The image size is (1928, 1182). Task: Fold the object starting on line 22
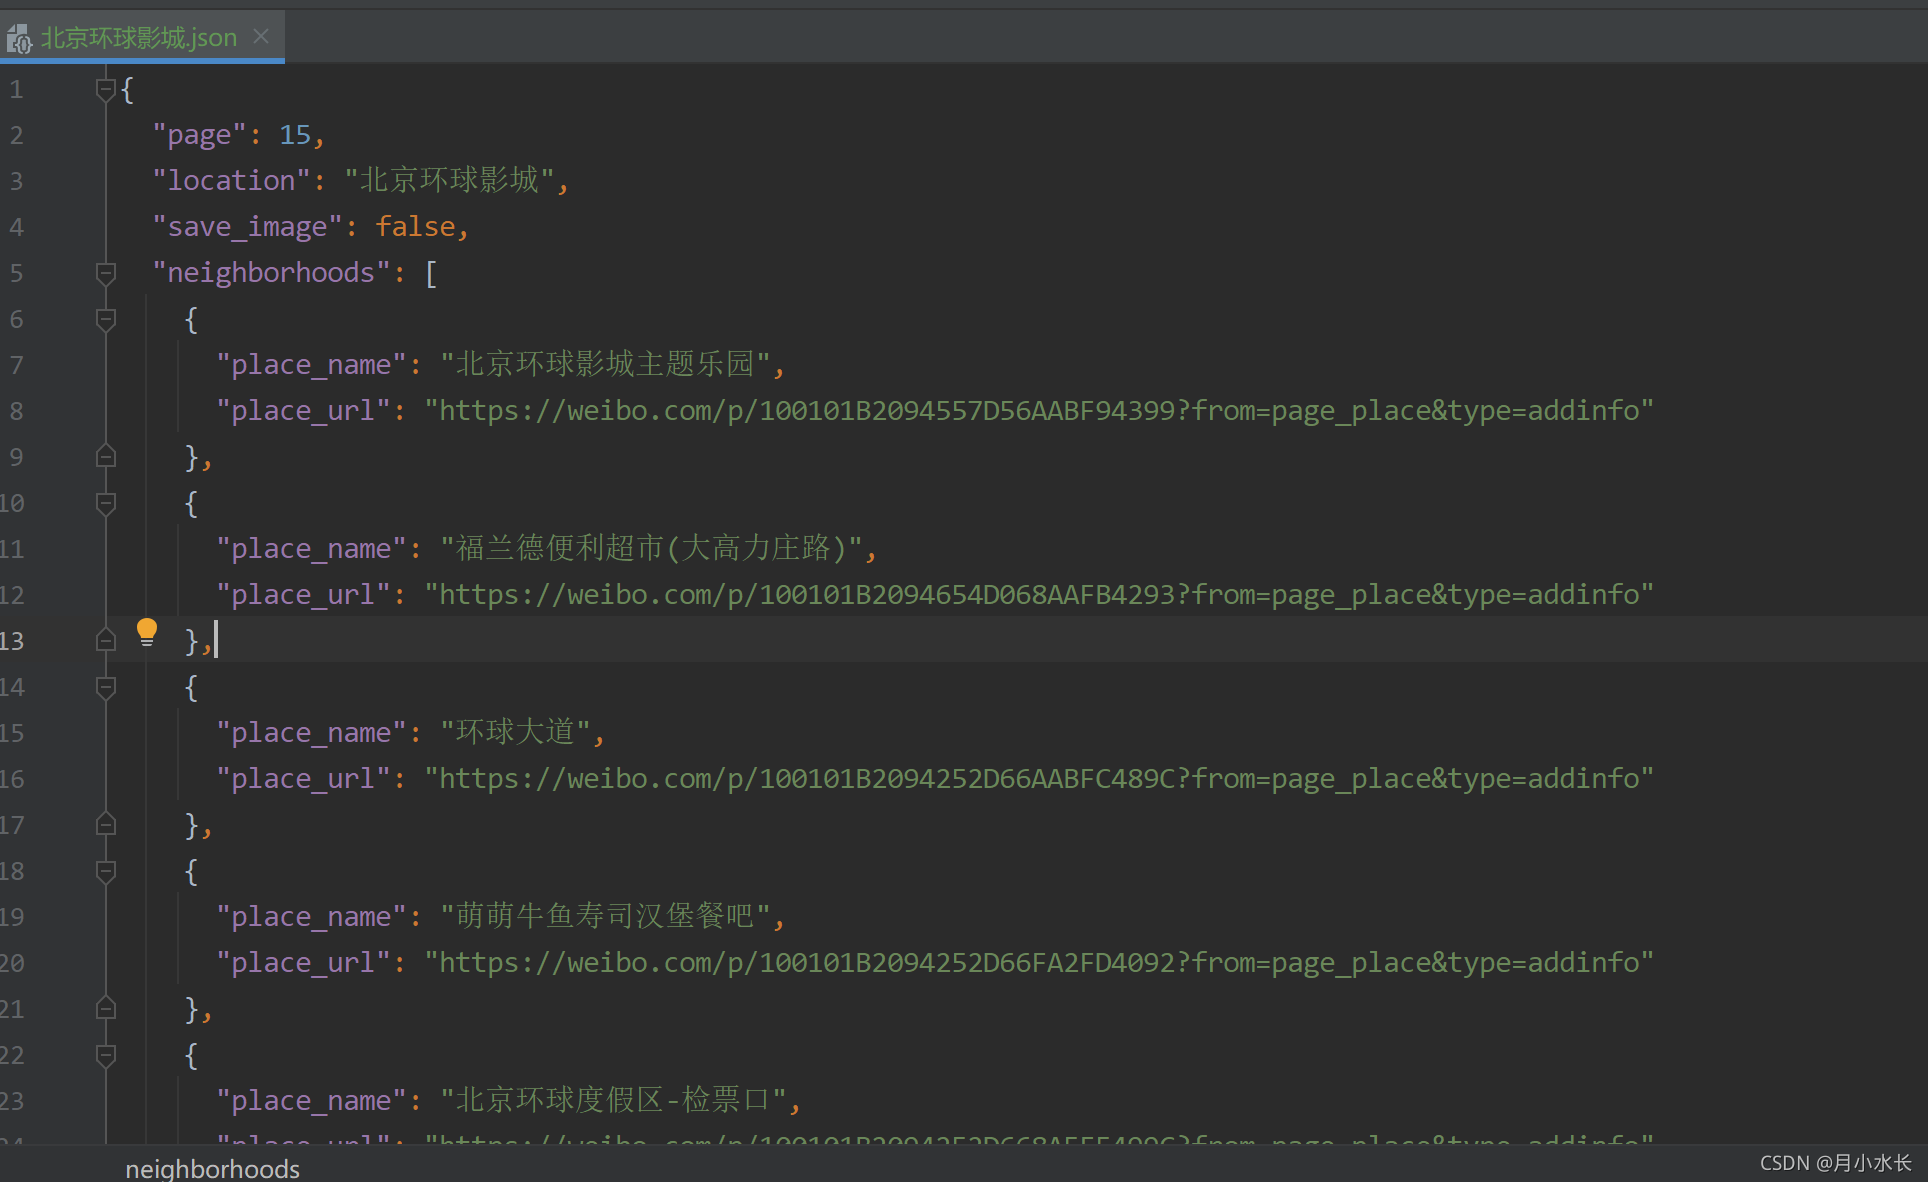point(105,1055)
